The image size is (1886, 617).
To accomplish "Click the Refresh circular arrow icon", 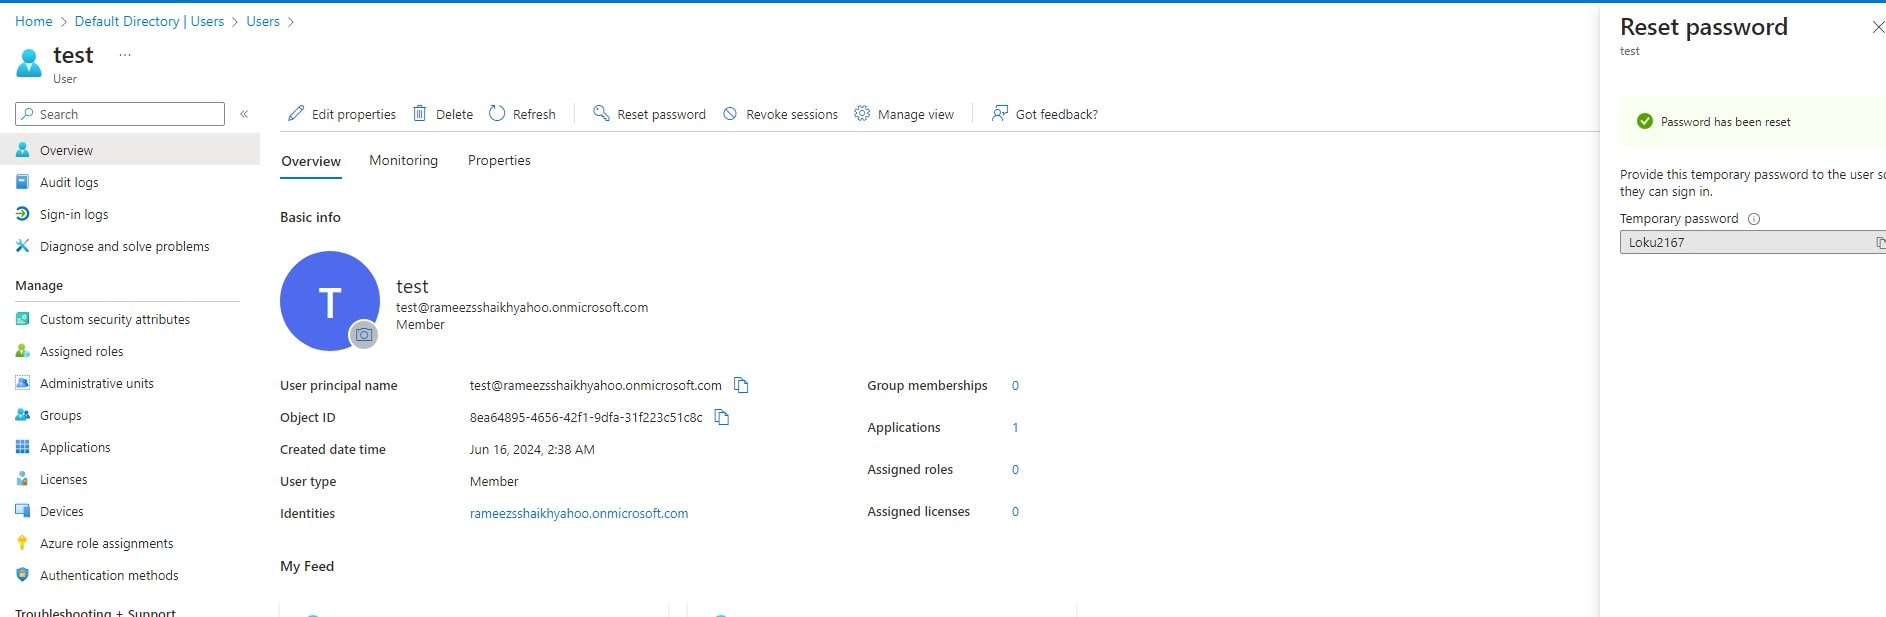I will point(497,114).
